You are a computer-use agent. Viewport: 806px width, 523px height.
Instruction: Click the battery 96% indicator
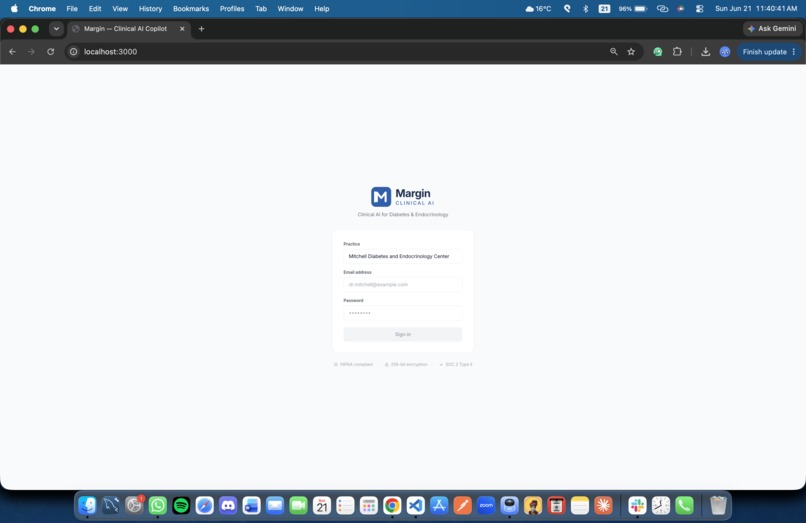coord(632,9)
